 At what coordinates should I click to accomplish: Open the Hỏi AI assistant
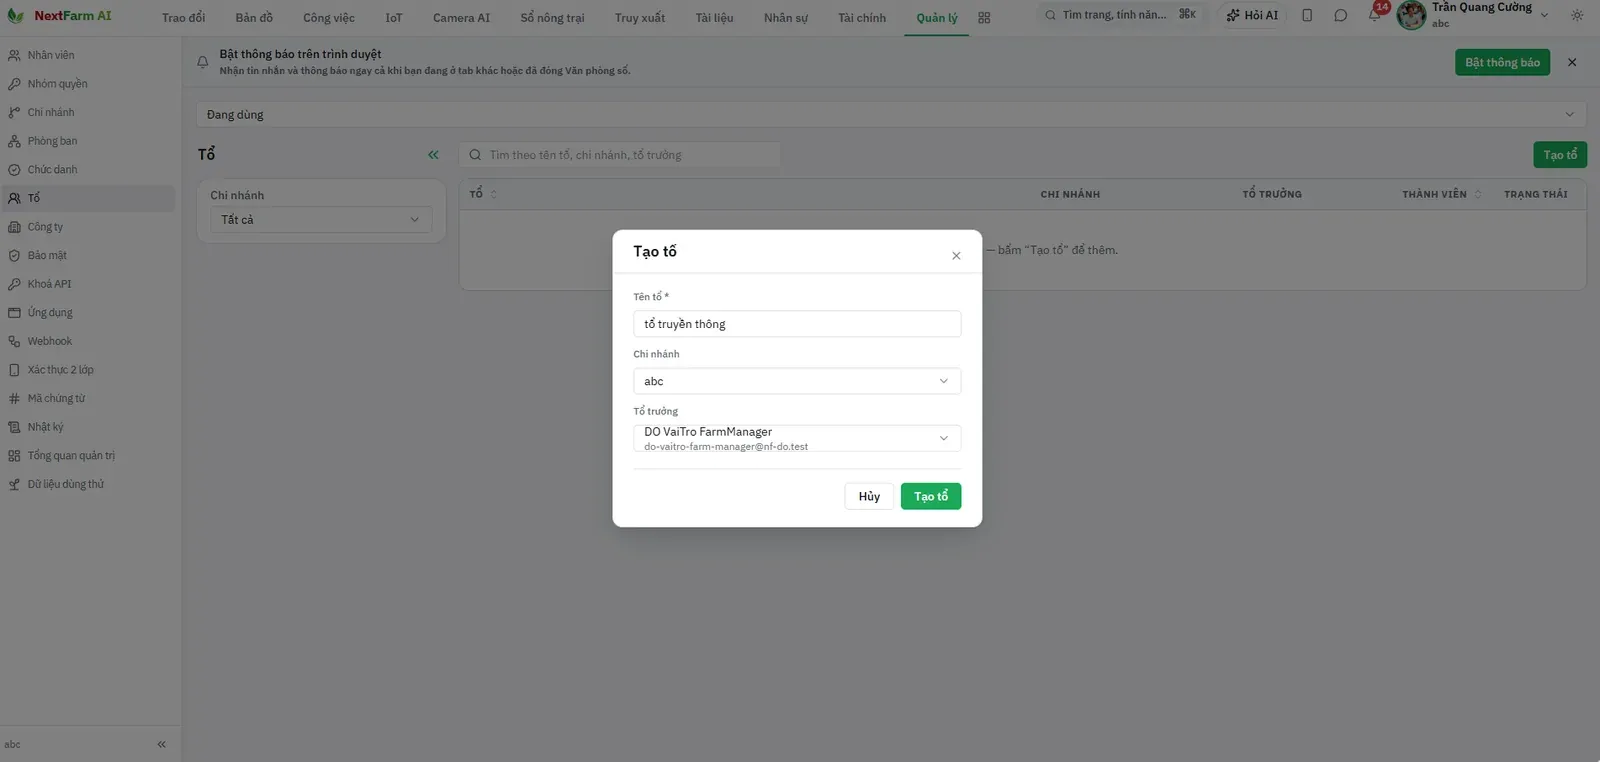click(x=1252, y=15)
